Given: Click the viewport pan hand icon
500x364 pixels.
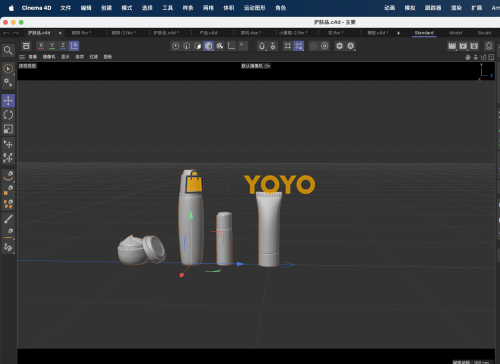Looking at the screenshot, I should [x=468, y=57].
